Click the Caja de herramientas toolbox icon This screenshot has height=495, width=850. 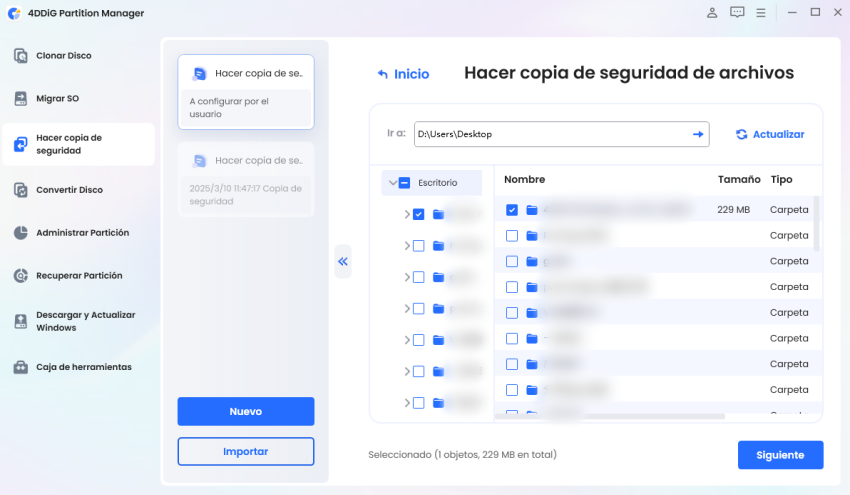pos(21,367)
